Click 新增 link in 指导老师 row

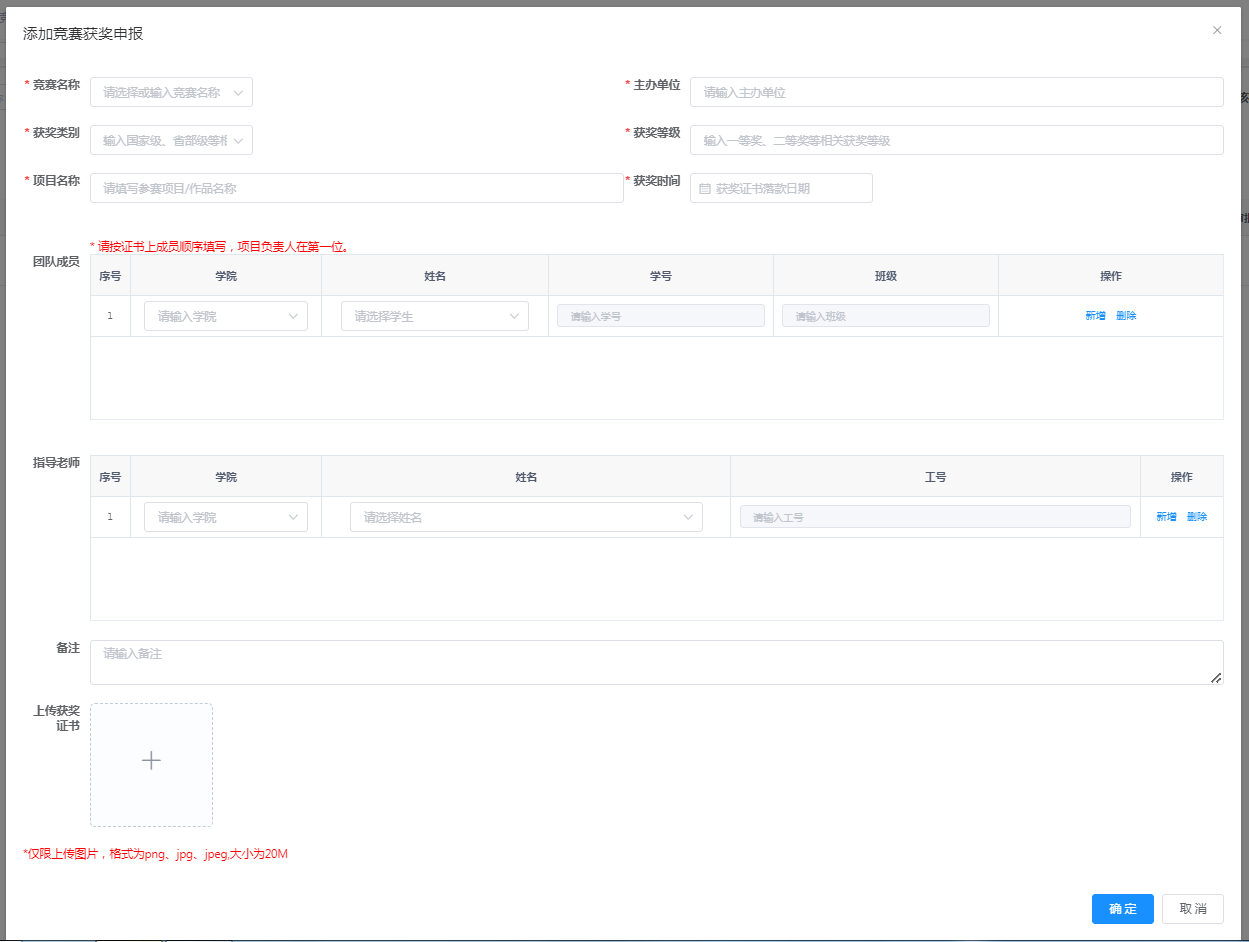tap(1166, 517)
